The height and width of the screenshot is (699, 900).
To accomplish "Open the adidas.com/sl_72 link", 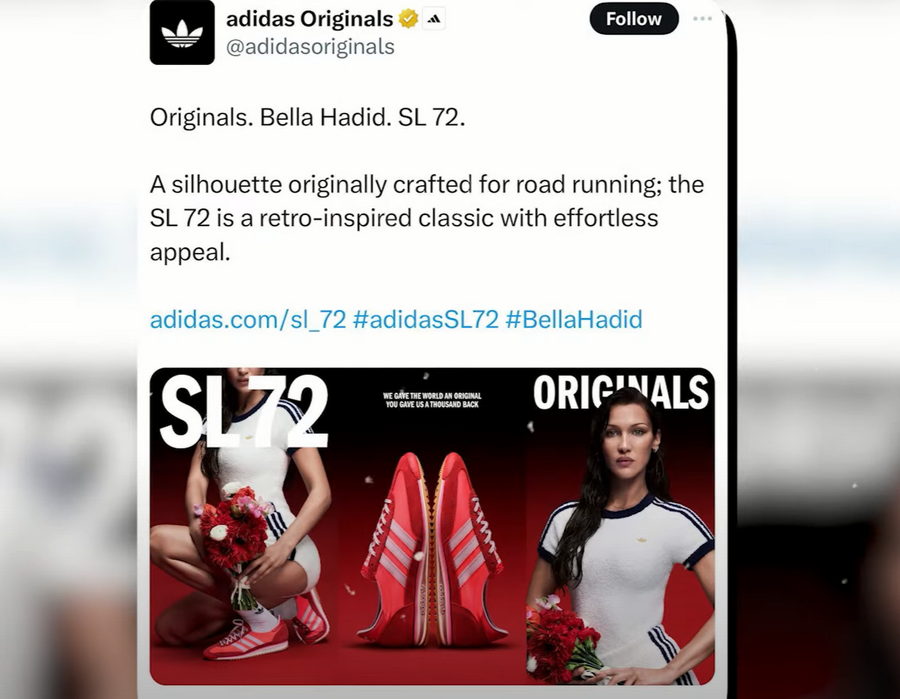I will (248, 320).
